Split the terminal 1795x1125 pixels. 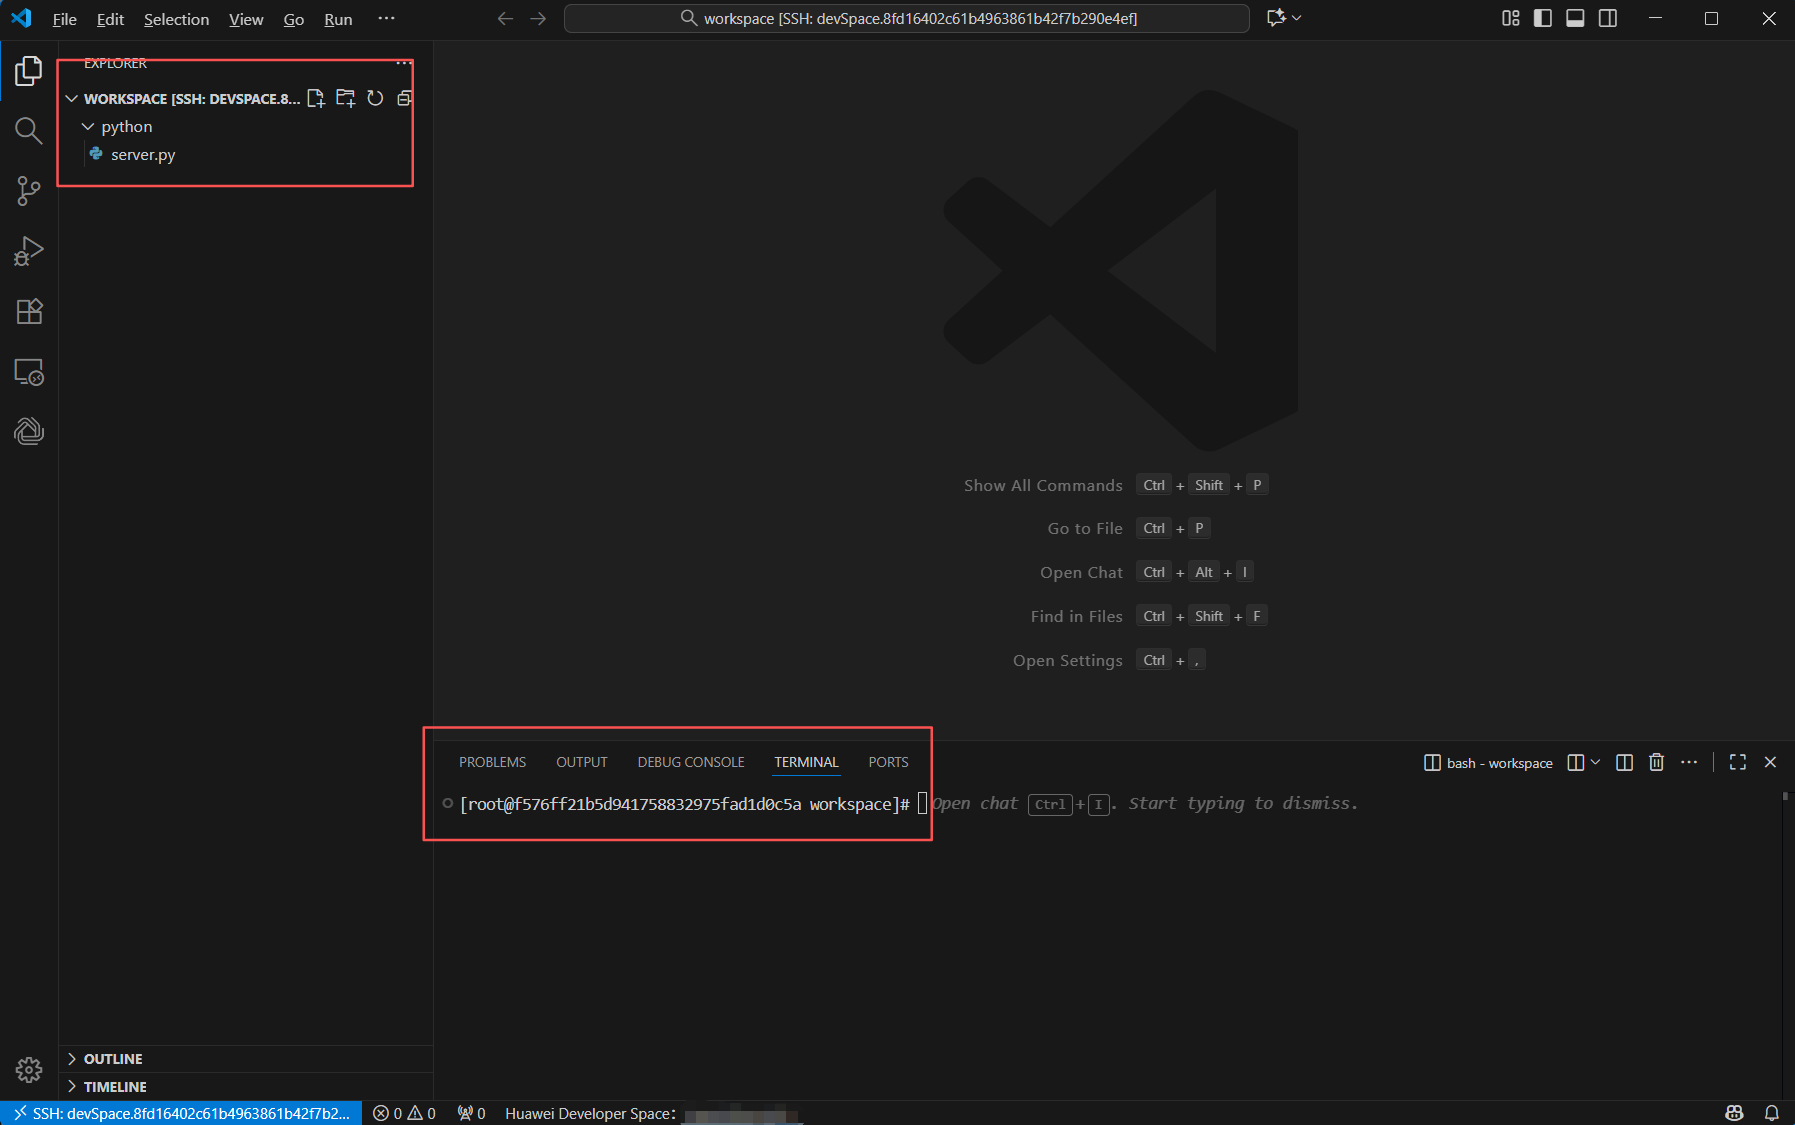tap(1625, 762)
